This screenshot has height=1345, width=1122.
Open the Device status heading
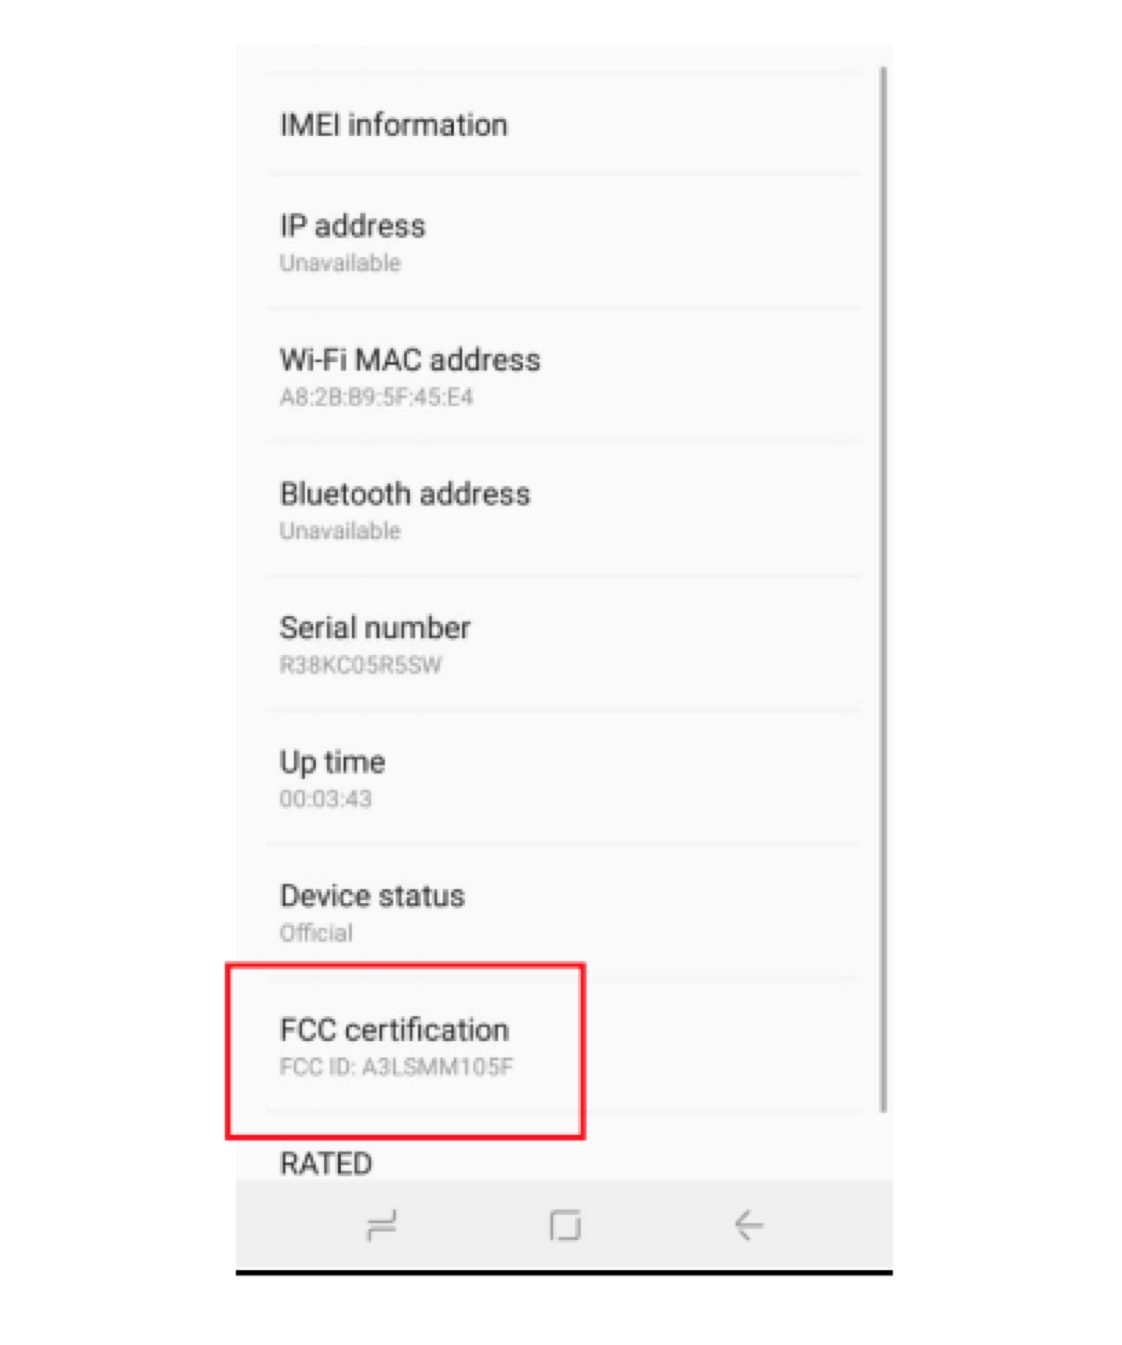pos(372,896)
